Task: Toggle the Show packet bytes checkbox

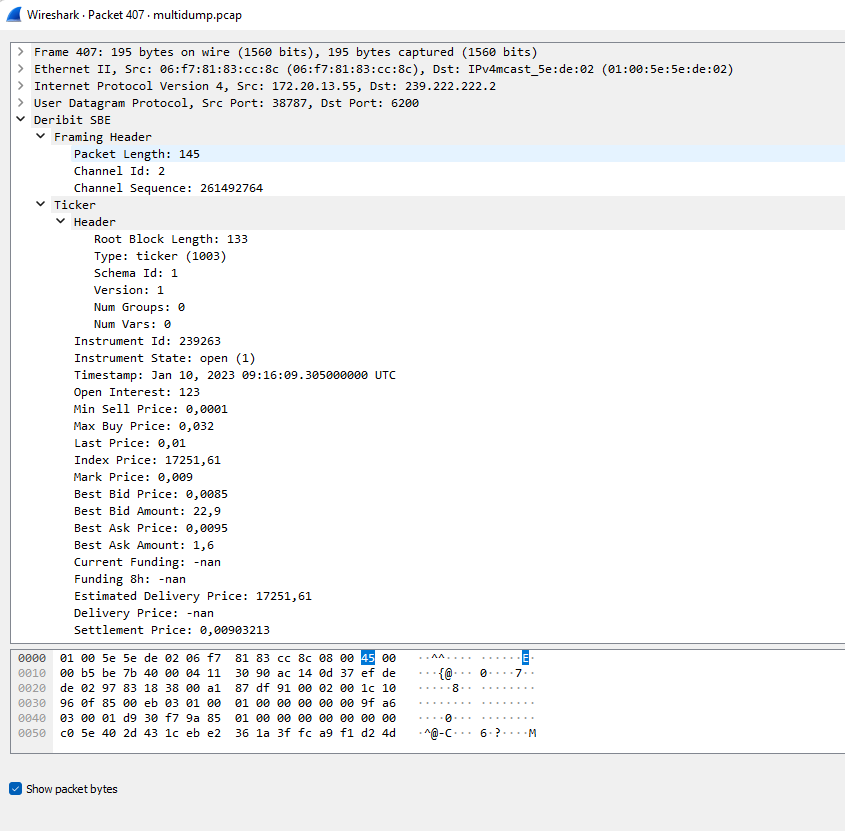Action: [16, 789]
